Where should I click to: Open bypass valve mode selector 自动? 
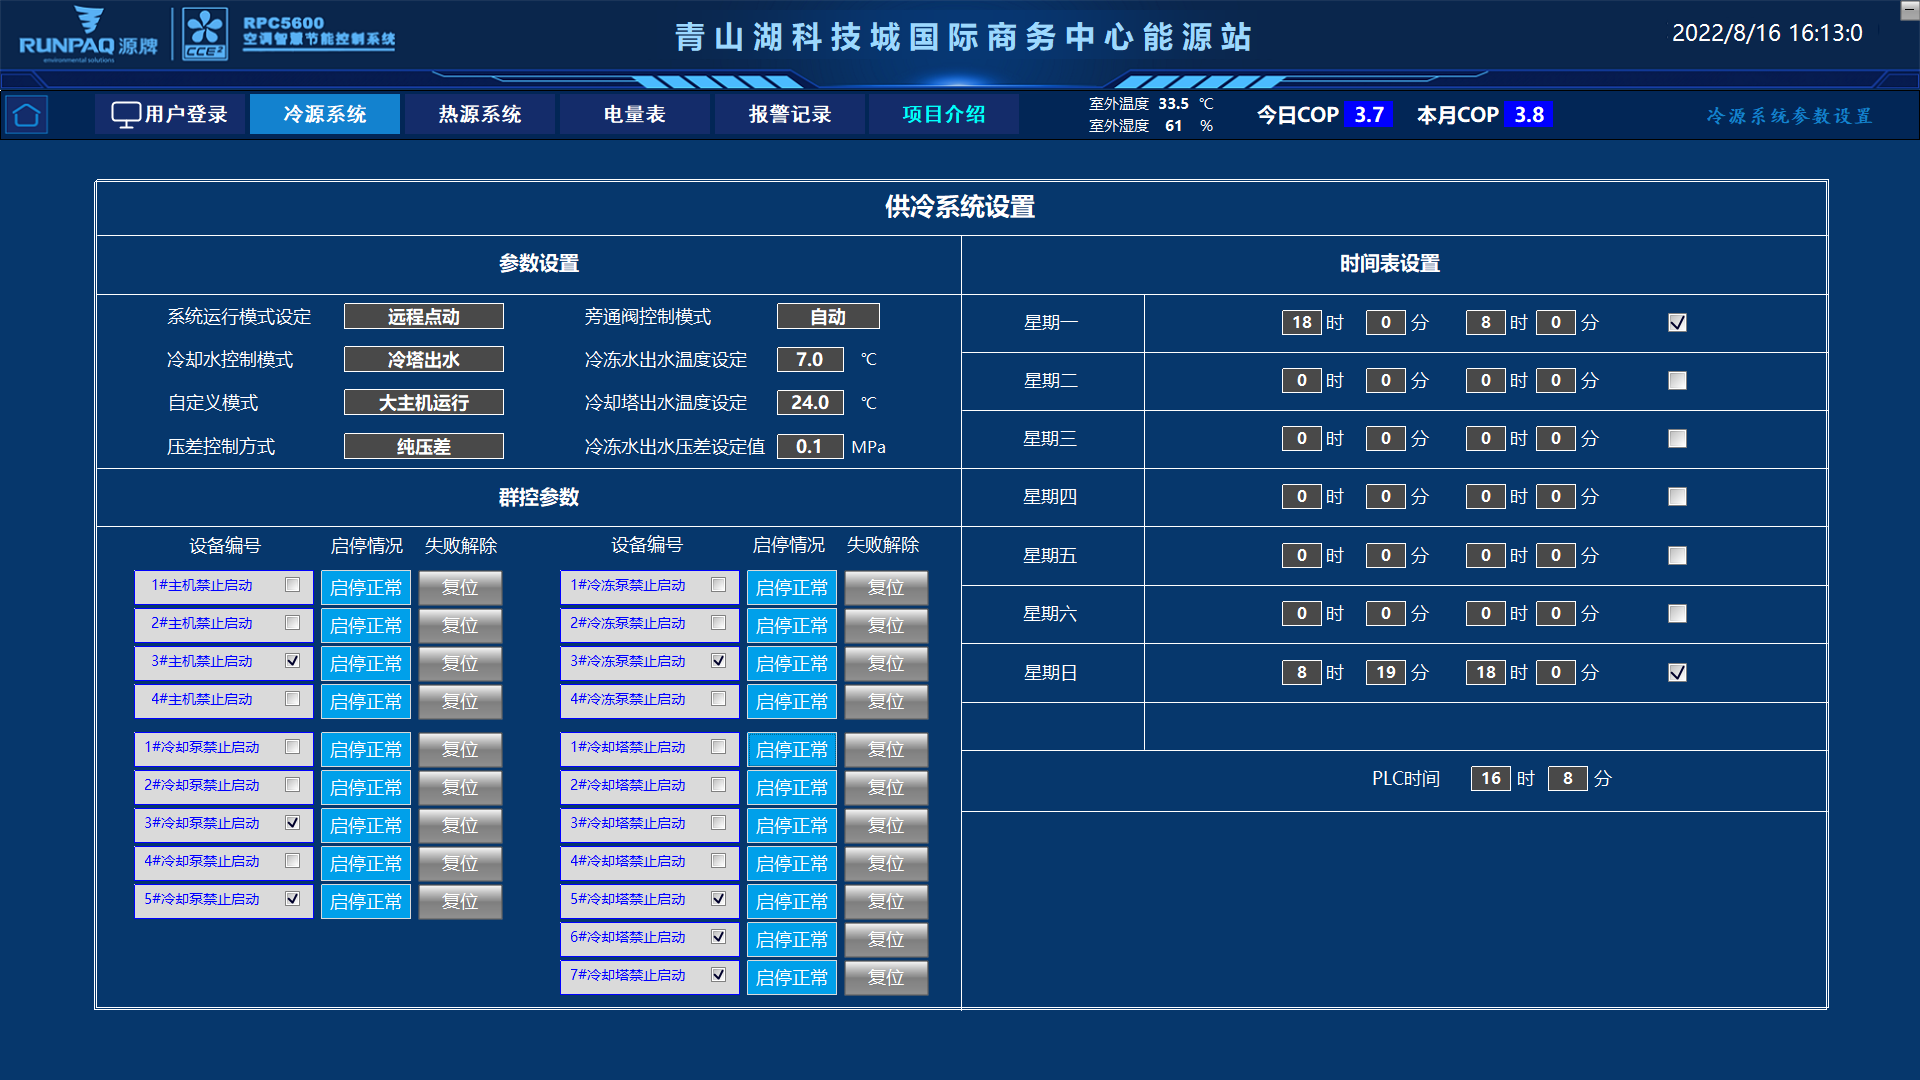click(828, 316)
